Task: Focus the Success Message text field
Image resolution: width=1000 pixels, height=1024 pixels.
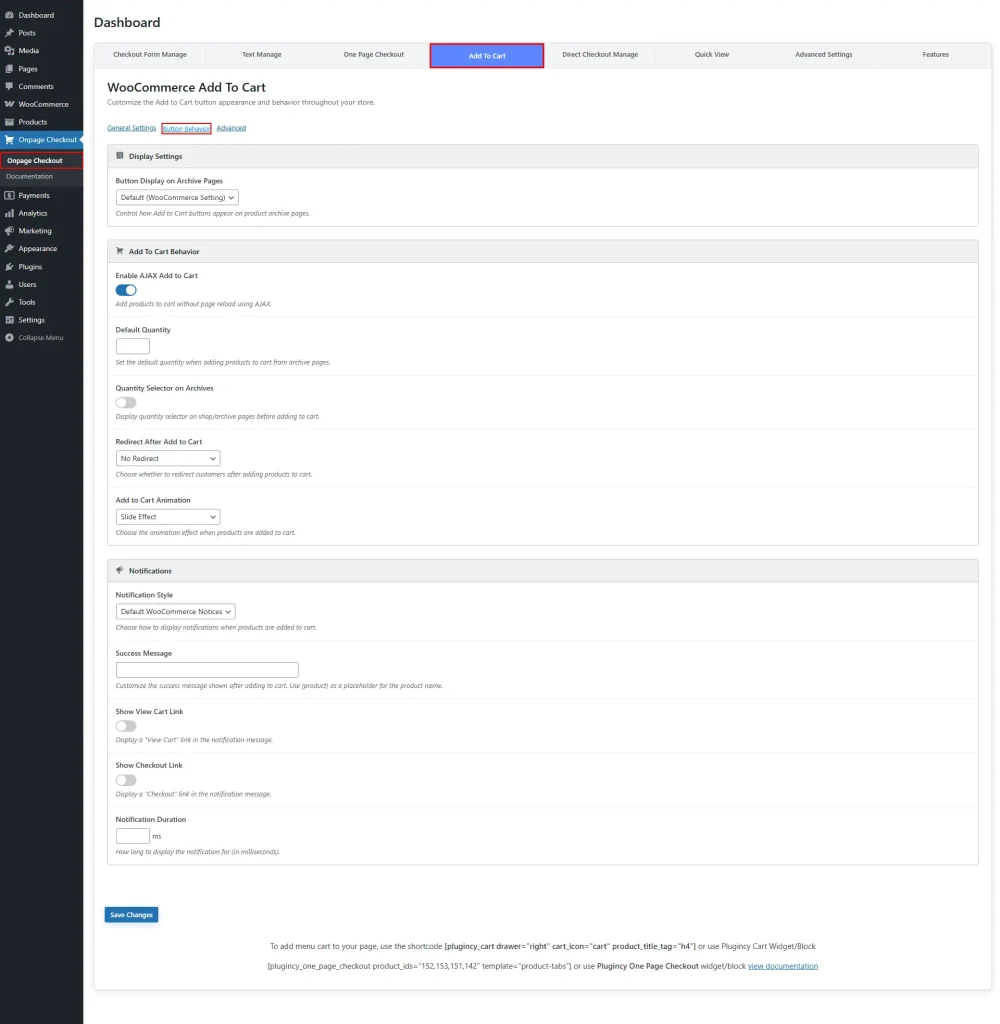Action: click(207, 669)
